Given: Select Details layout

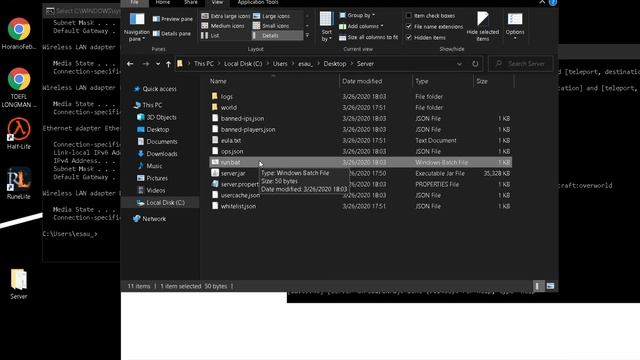Looking at the screenshot, I should (x=278, y=36).
